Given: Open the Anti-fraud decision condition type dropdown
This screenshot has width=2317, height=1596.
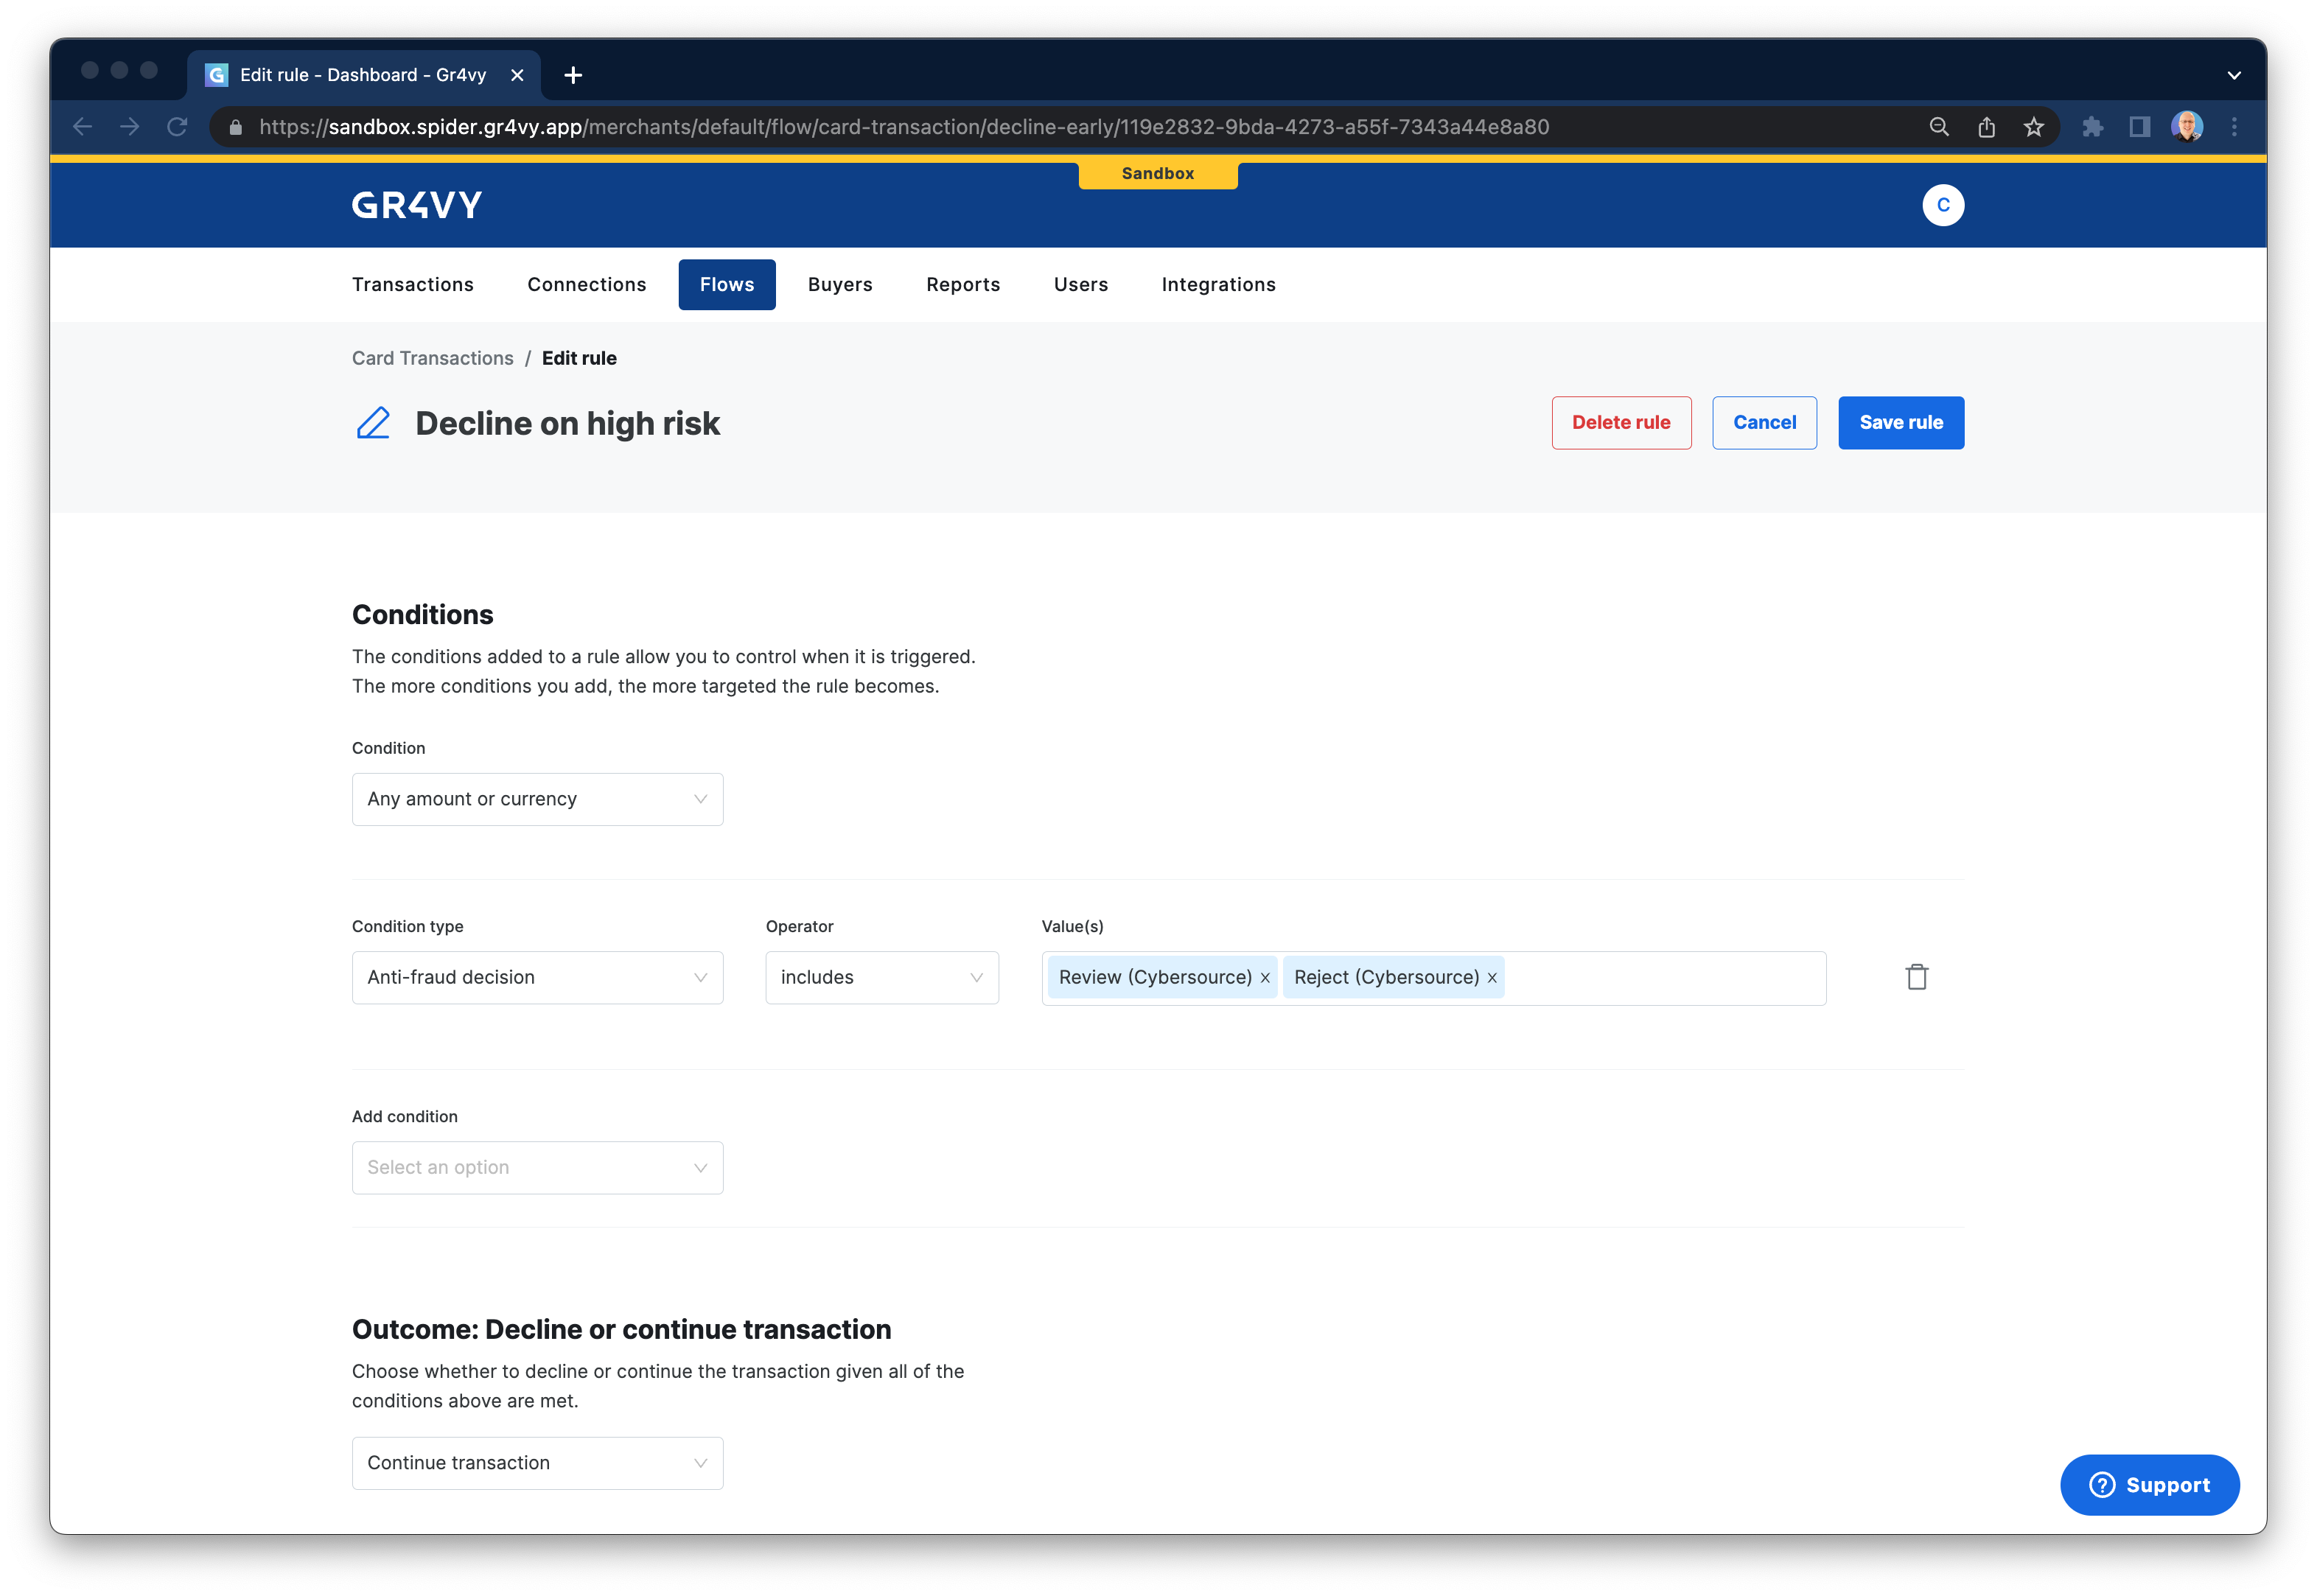Looking at the screenshot, I should 537,977.
